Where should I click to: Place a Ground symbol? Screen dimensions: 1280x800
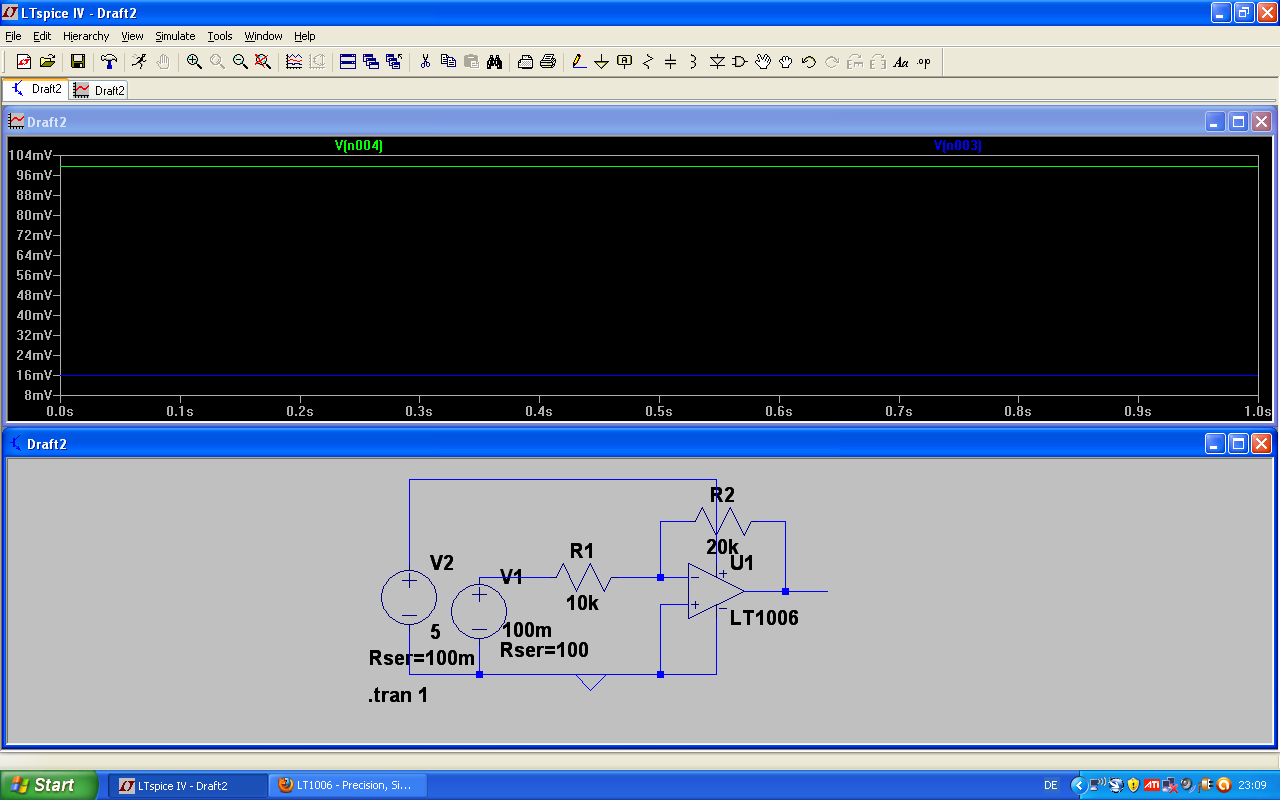pyautogui.click(x=602, y=62)
